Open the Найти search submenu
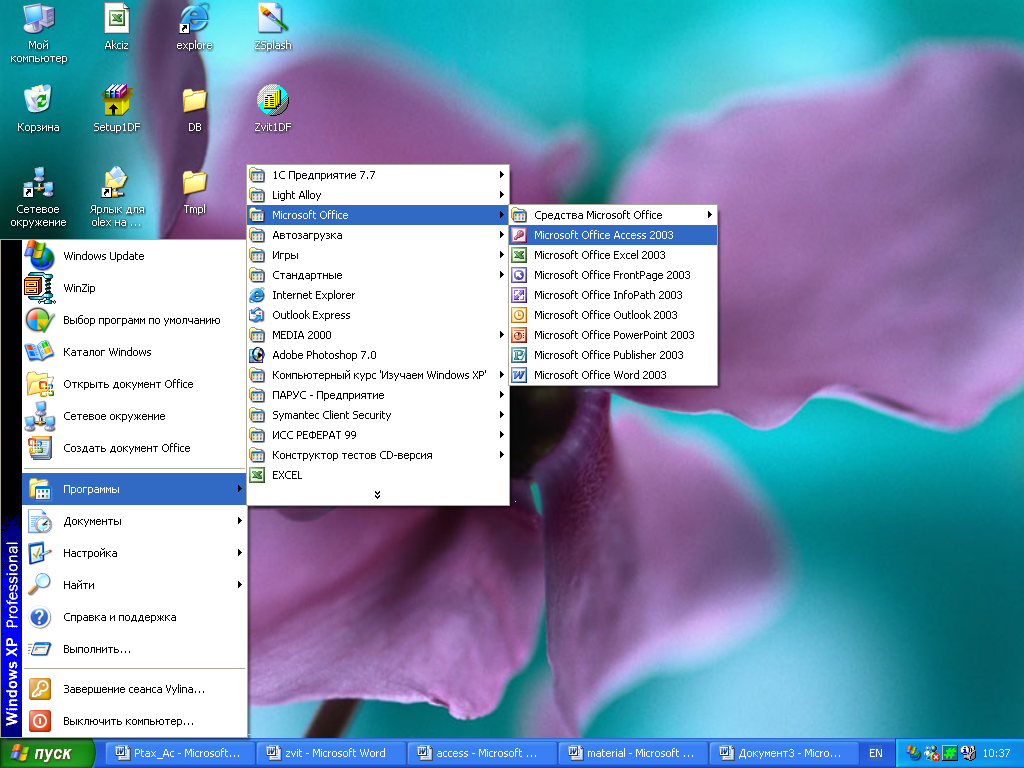Viewport: 1024px width, 768px height. click(134, 585)
